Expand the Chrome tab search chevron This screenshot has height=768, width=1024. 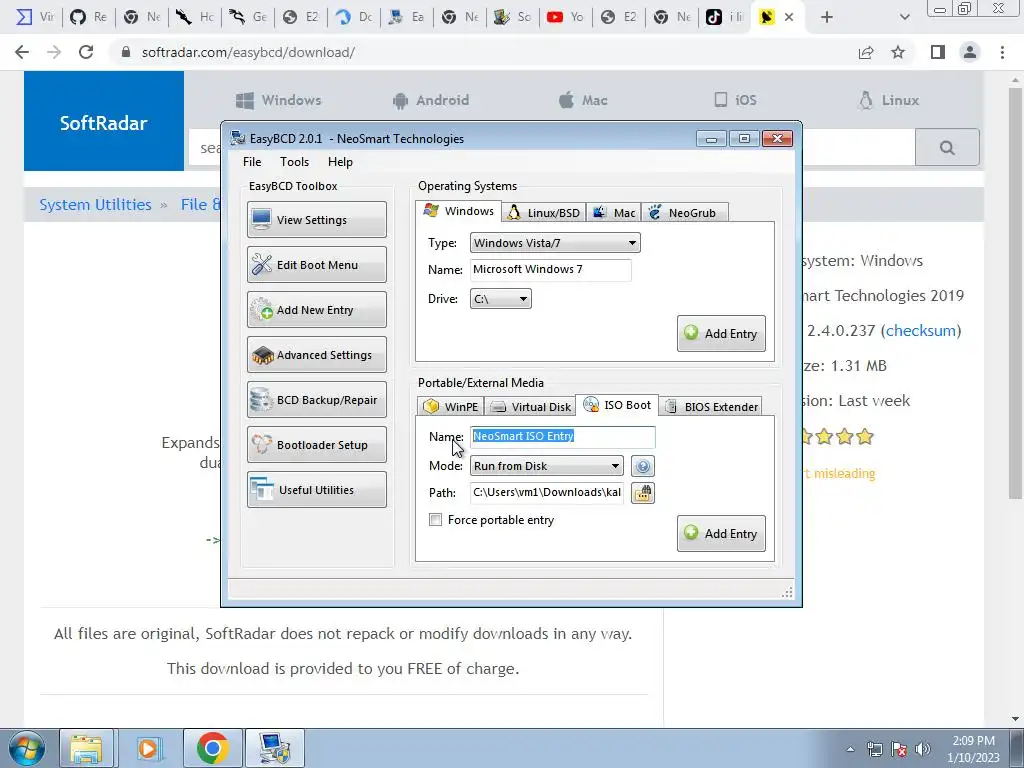coord(904,17)
